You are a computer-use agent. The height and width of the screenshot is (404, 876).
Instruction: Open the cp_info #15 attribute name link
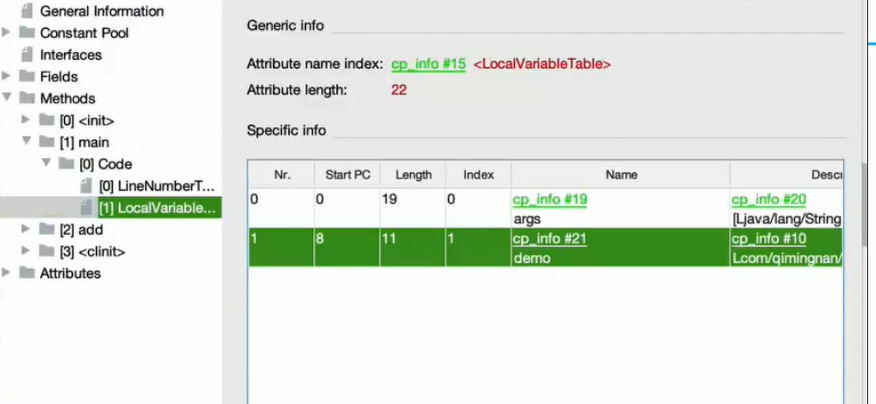click(428, 64)
